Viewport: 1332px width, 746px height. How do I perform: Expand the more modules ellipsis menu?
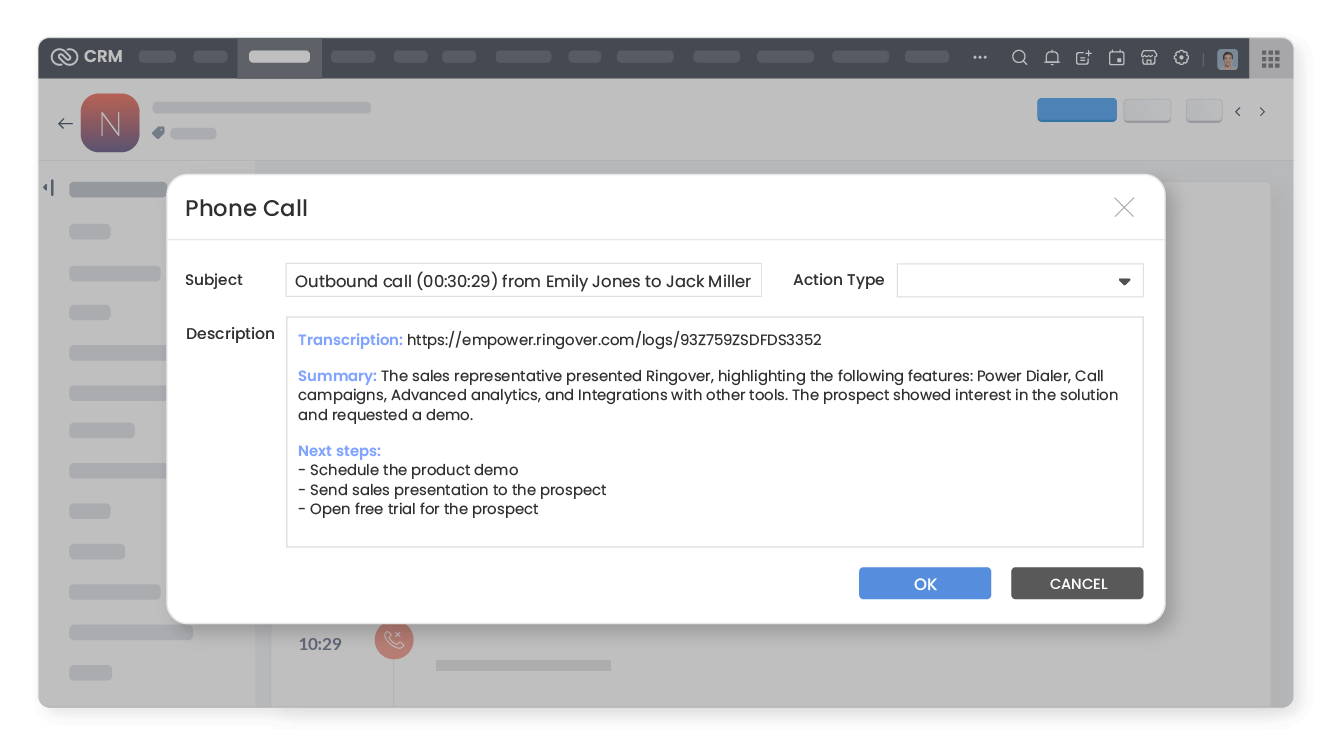pyautogui.click(x=979, y=58)
